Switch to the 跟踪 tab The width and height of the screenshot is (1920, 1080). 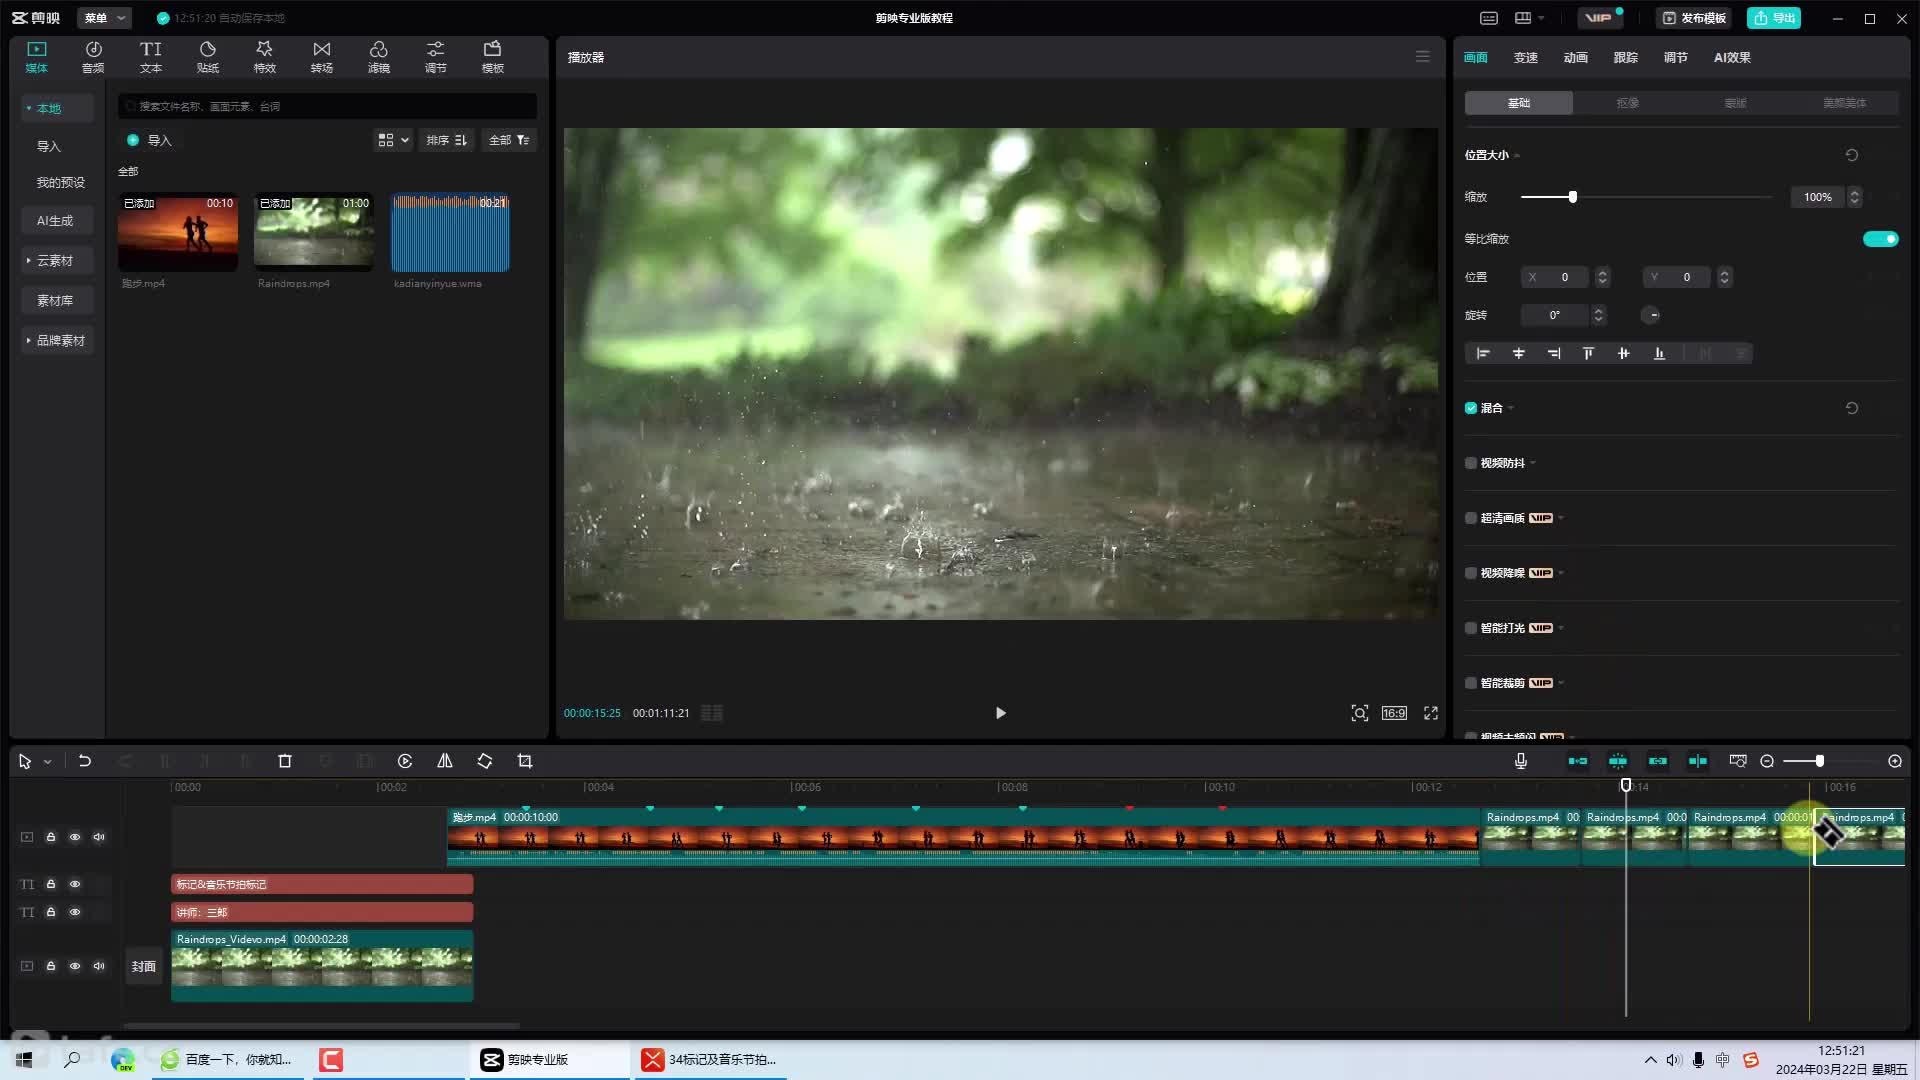[x=1625, y=57]
